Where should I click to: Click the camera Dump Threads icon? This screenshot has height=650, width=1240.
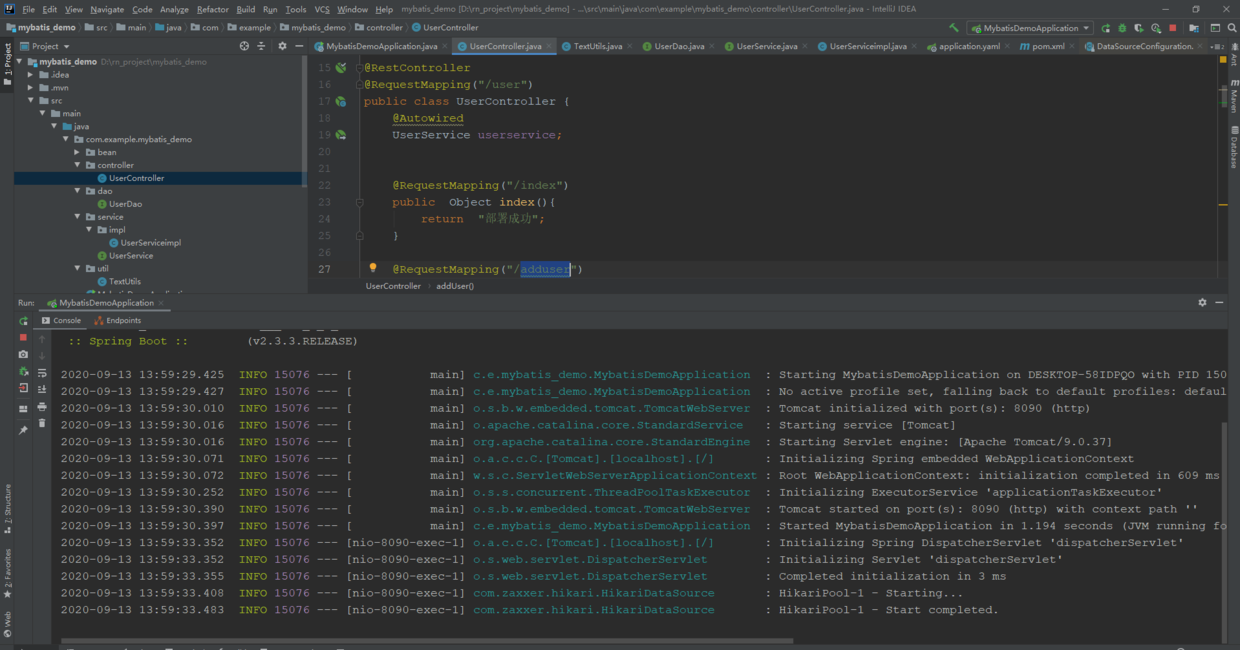pyautogui.click(x=23, y=354)
